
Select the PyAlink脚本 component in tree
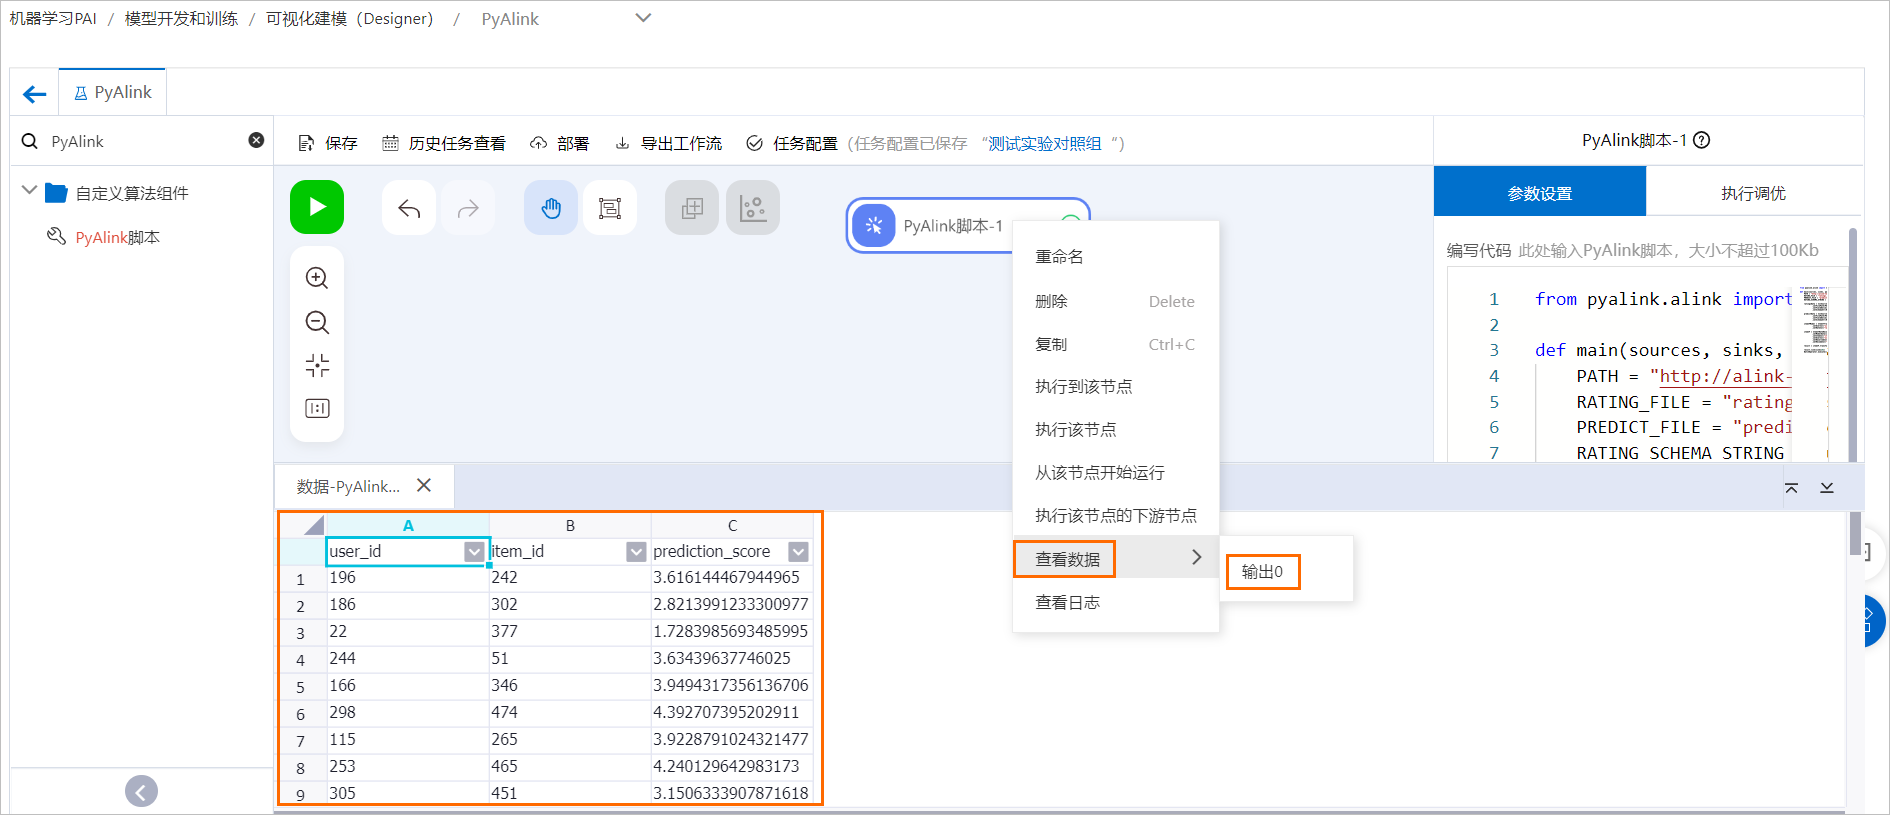click(x=117, y=237)
